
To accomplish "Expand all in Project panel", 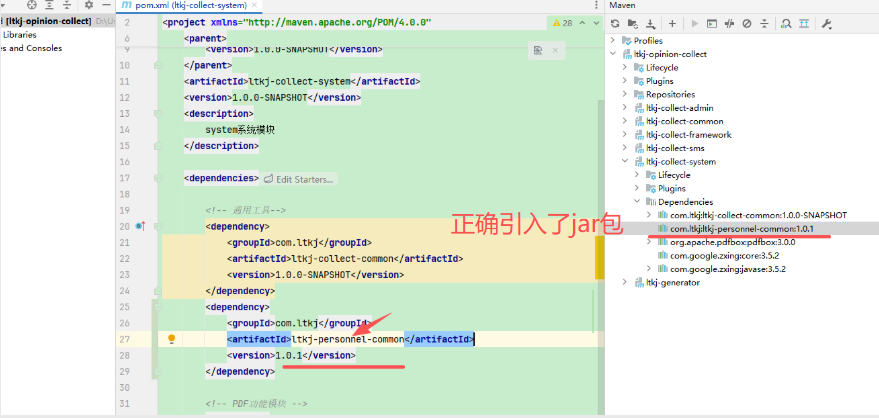I will coord(49,5).
